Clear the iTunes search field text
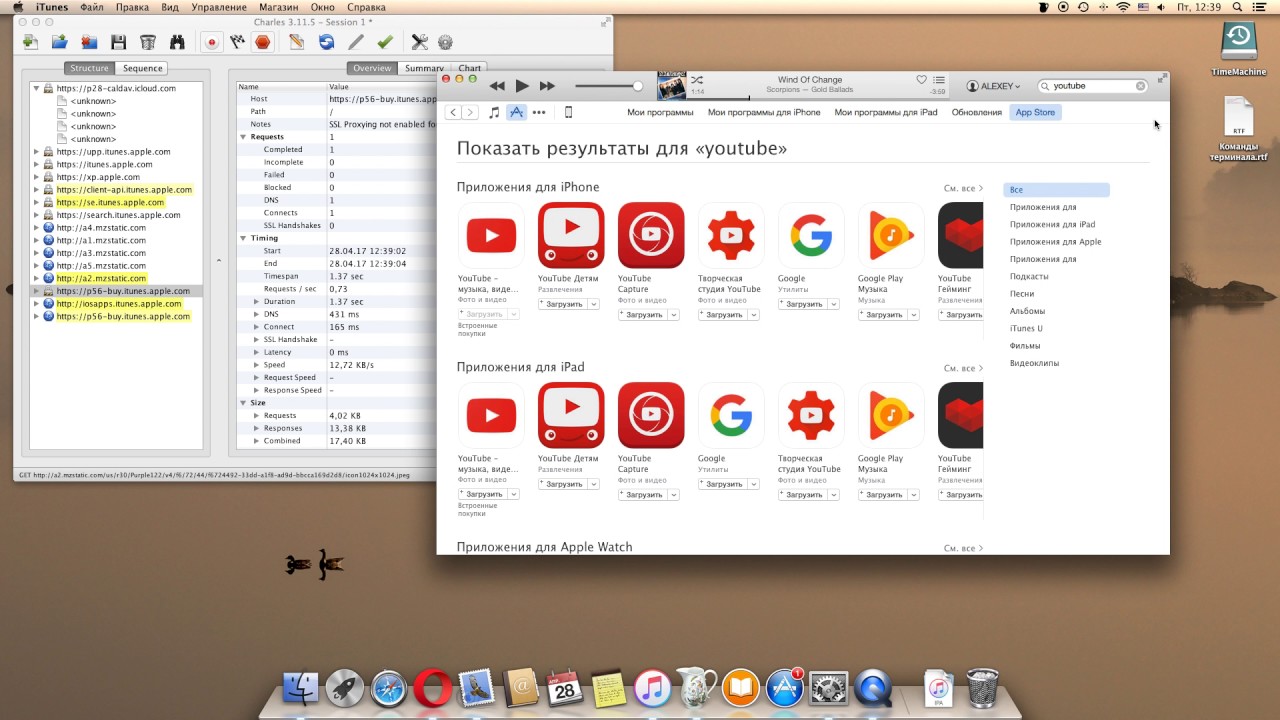The width and height of the screenshot is (1280, 720). (1140, 86)
